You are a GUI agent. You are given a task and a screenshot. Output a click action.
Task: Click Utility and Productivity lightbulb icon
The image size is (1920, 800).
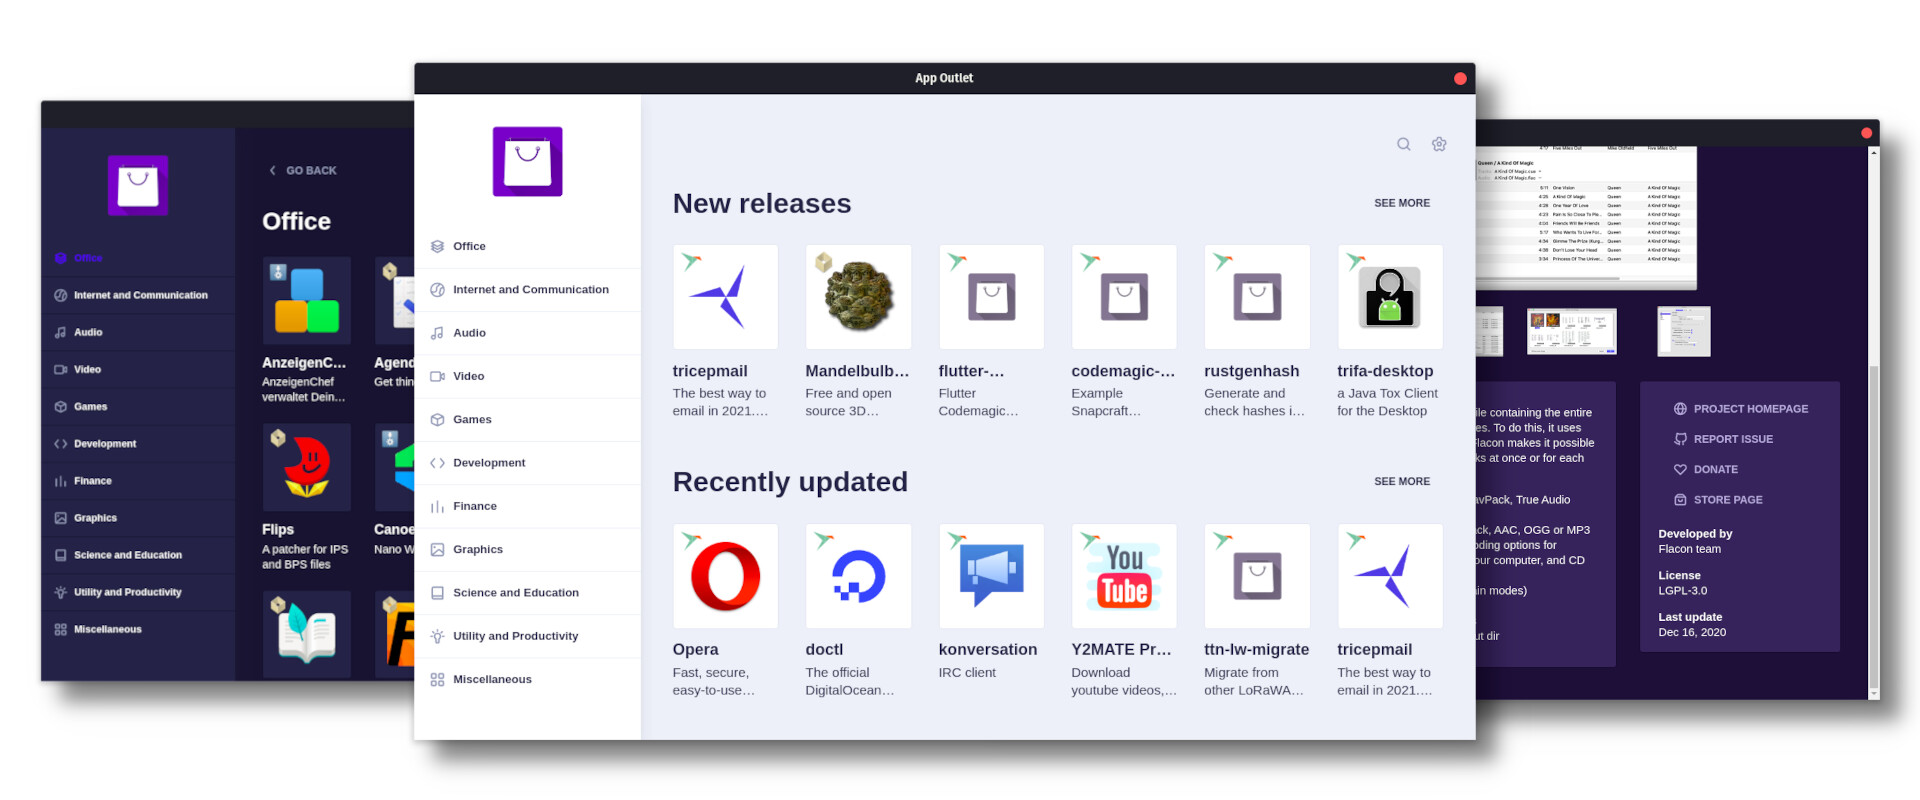click(437, 636)
